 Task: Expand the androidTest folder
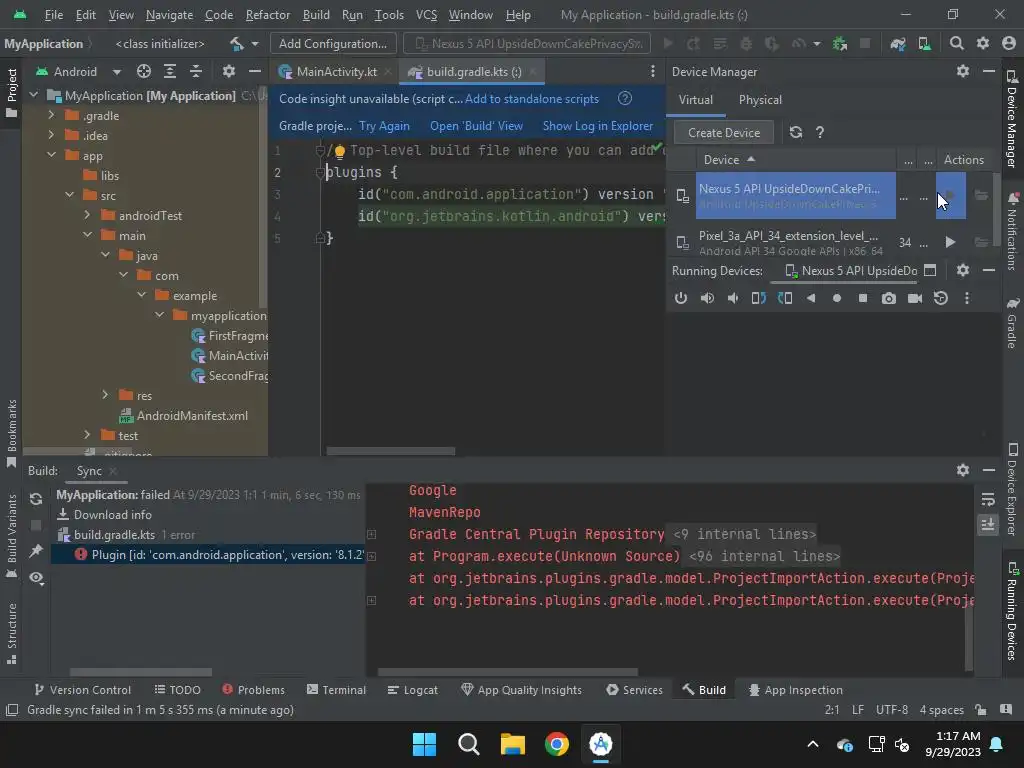[x=88, y=216]
